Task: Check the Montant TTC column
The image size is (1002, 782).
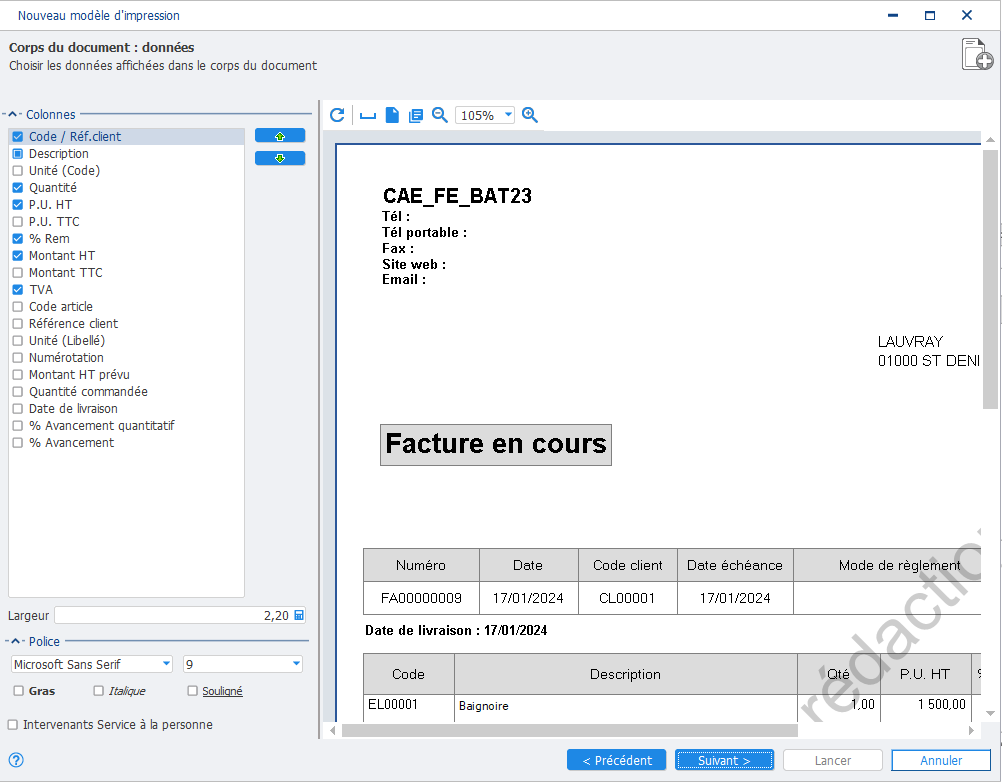Action: click(18, 273)
